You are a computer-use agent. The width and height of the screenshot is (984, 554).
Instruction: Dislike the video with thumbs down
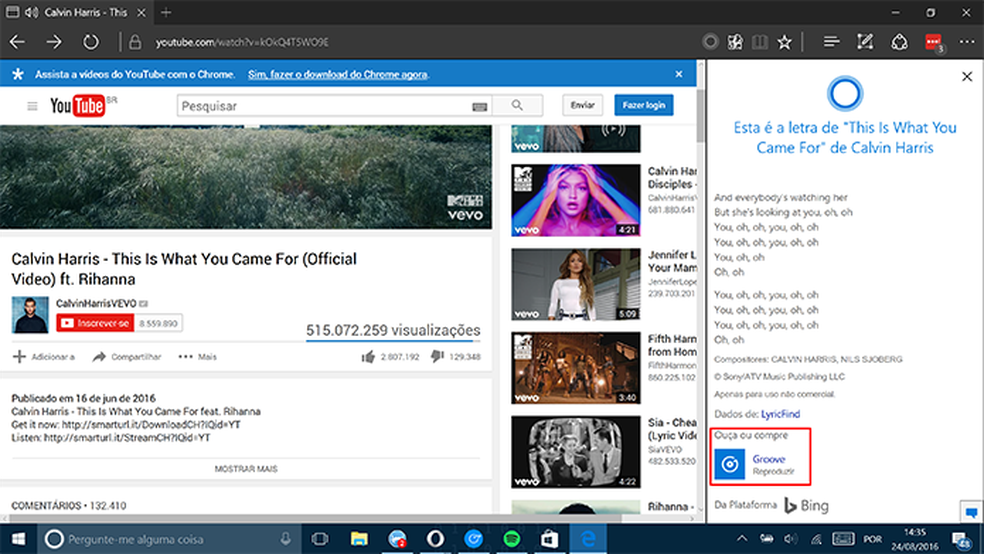tap(437, 356)
